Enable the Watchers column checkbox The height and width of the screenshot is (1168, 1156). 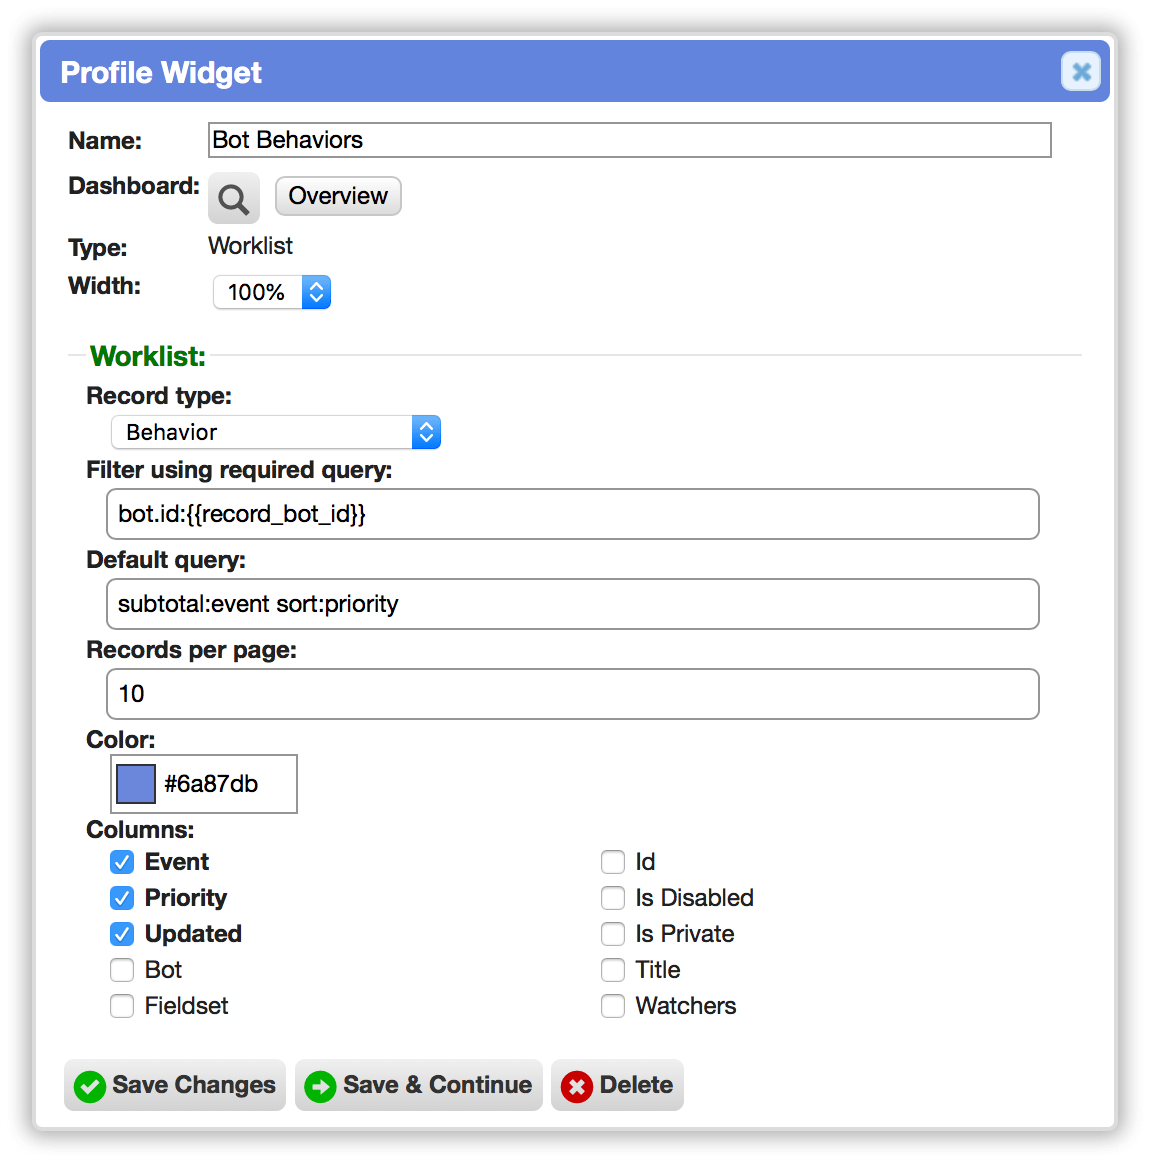pyautogui.click(x=613, y=1006)
